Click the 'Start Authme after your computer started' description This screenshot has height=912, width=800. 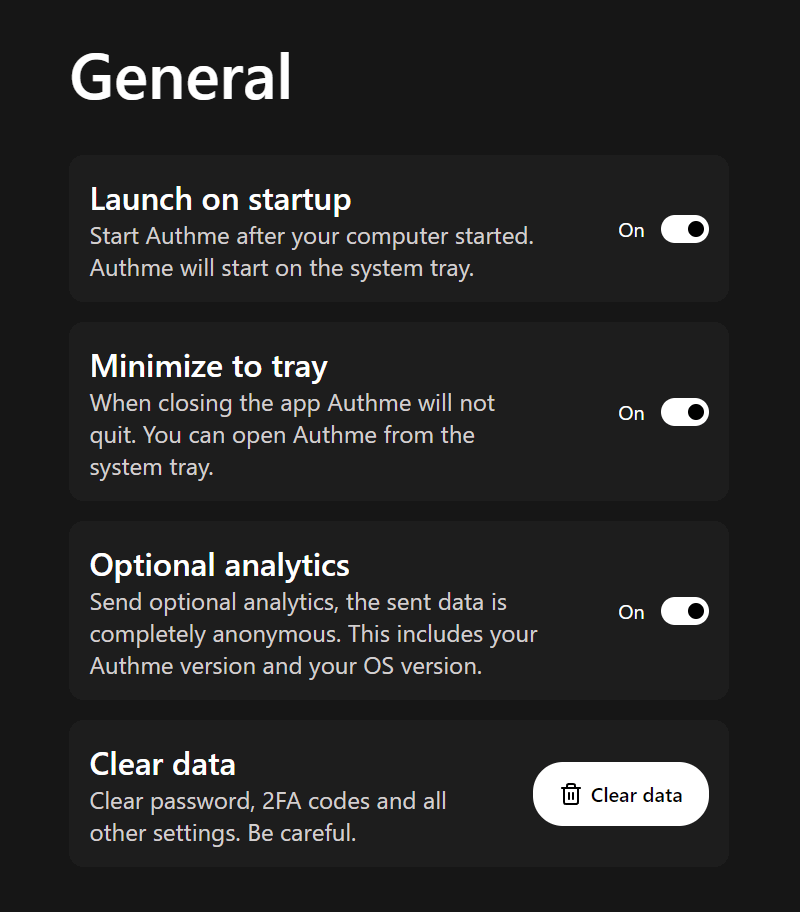tap(312, 237)
